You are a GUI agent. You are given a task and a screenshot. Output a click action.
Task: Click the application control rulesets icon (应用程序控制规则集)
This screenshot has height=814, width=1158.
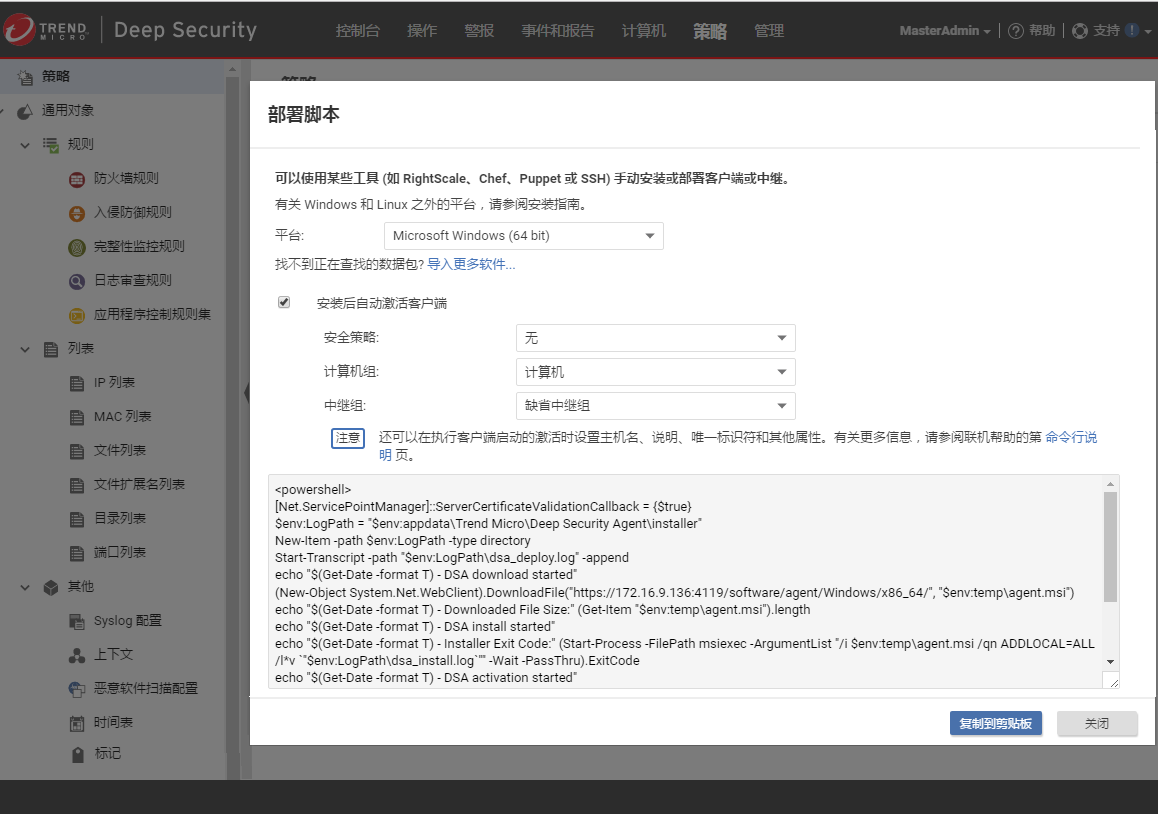coord(77,315)
